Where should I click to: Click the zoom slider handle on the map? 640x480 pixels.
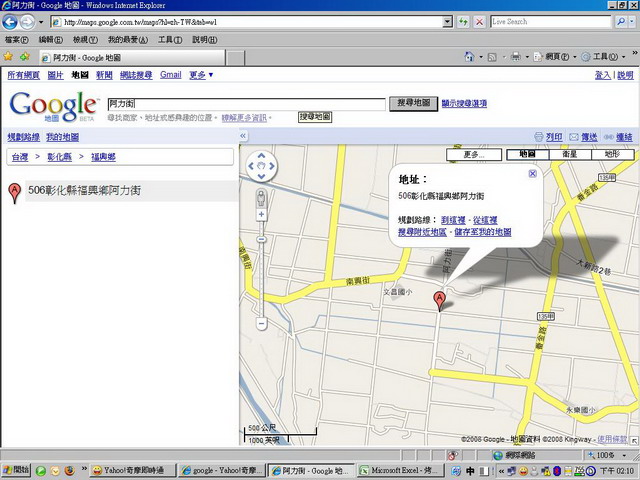pyautogui.click(x=261, y=239)
